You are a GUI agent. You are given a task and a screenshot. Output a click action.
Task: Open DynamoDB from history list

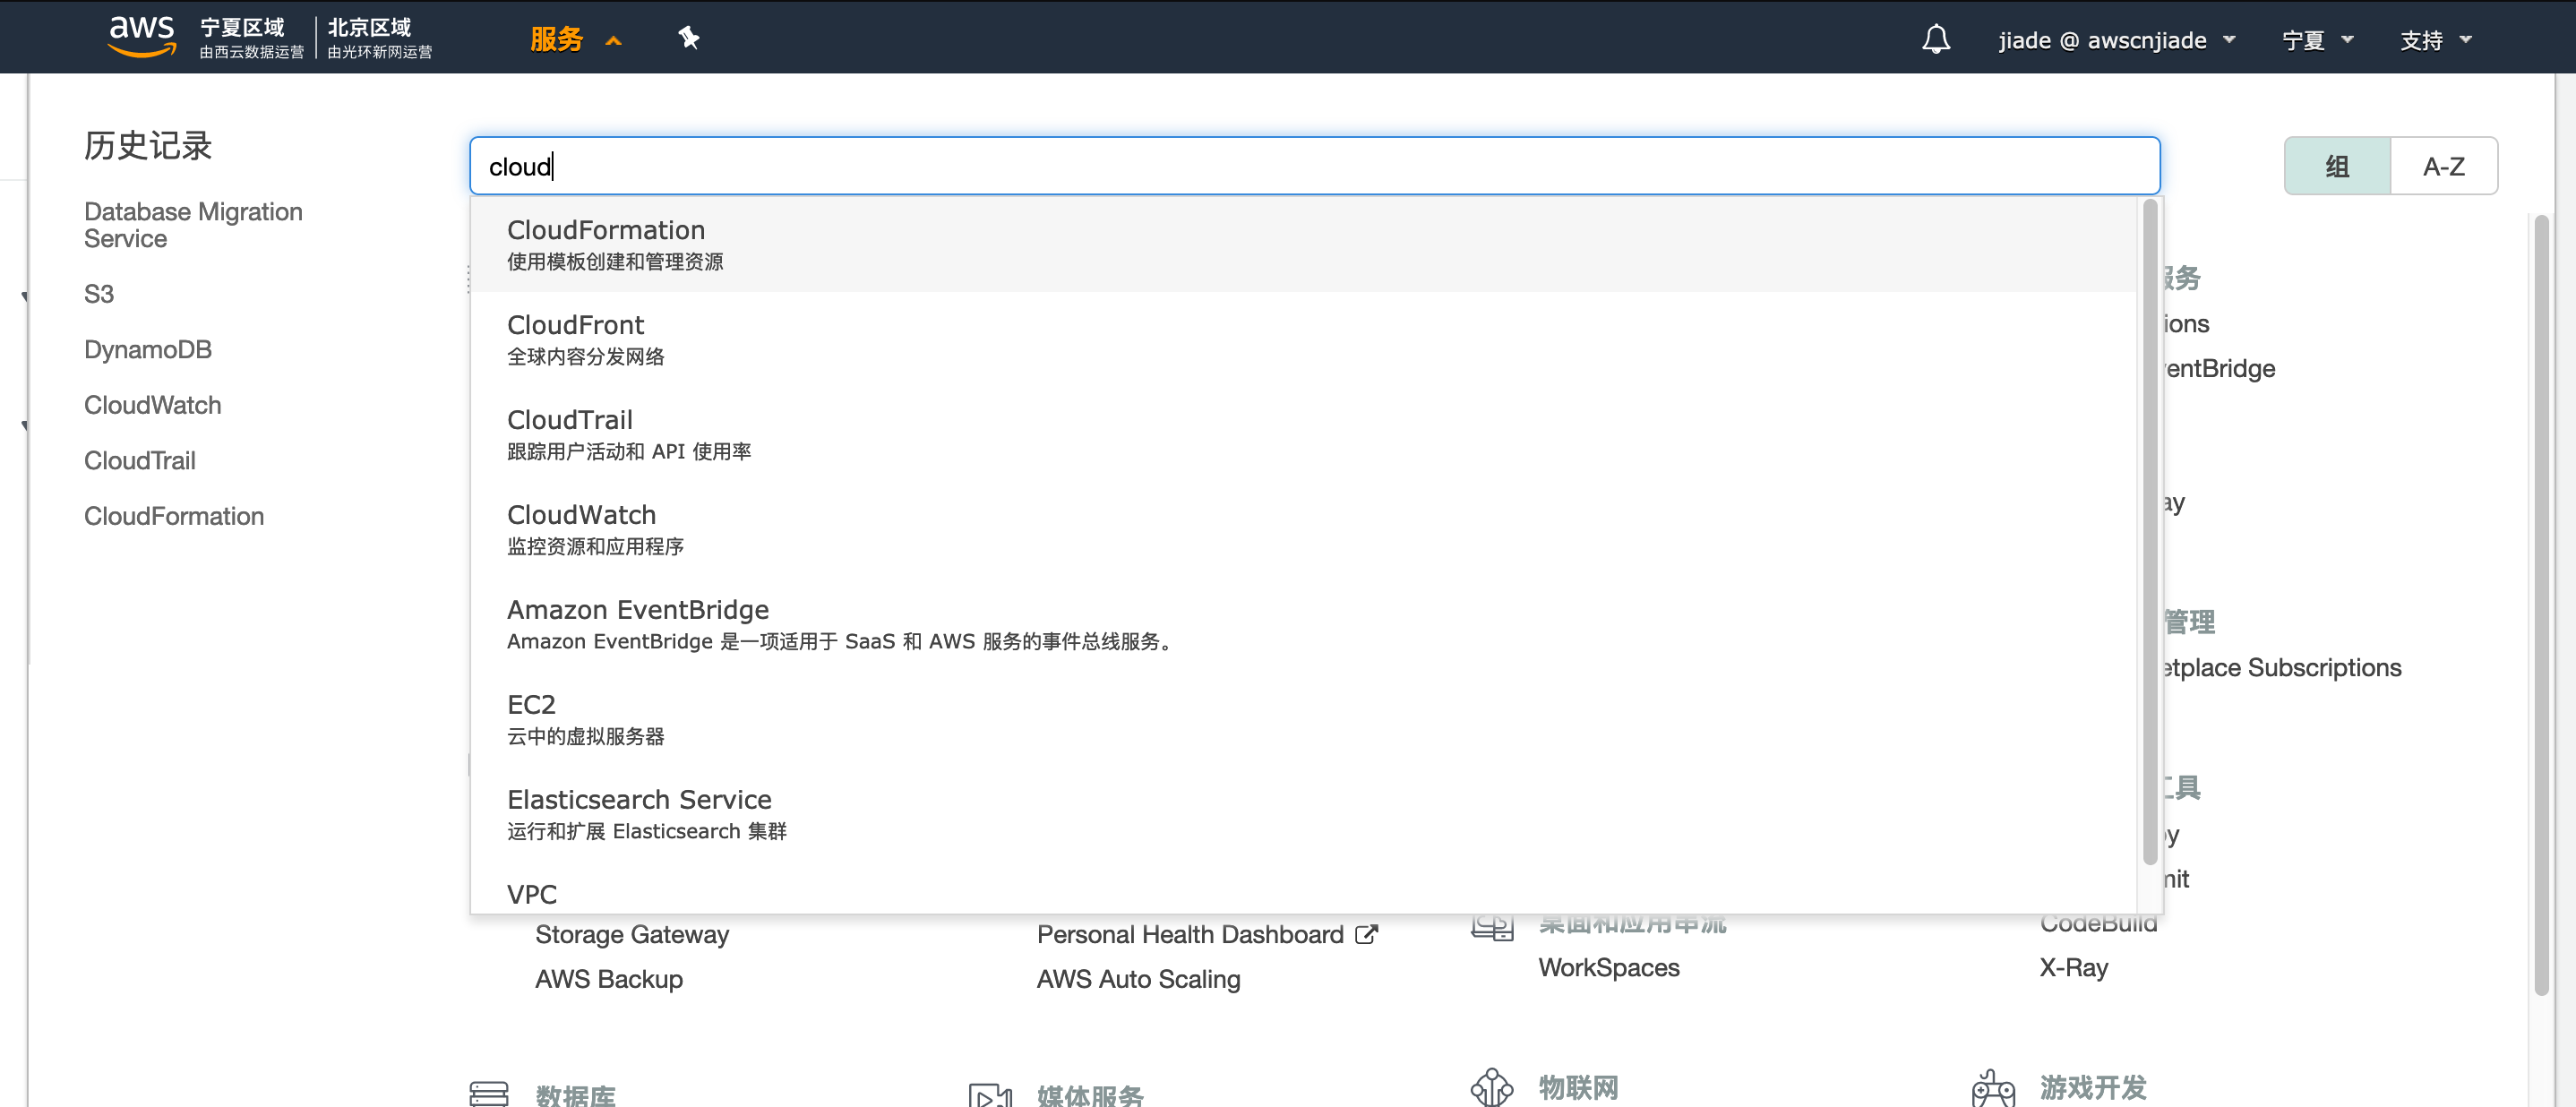pyautogui.click(x=148, y=349)
